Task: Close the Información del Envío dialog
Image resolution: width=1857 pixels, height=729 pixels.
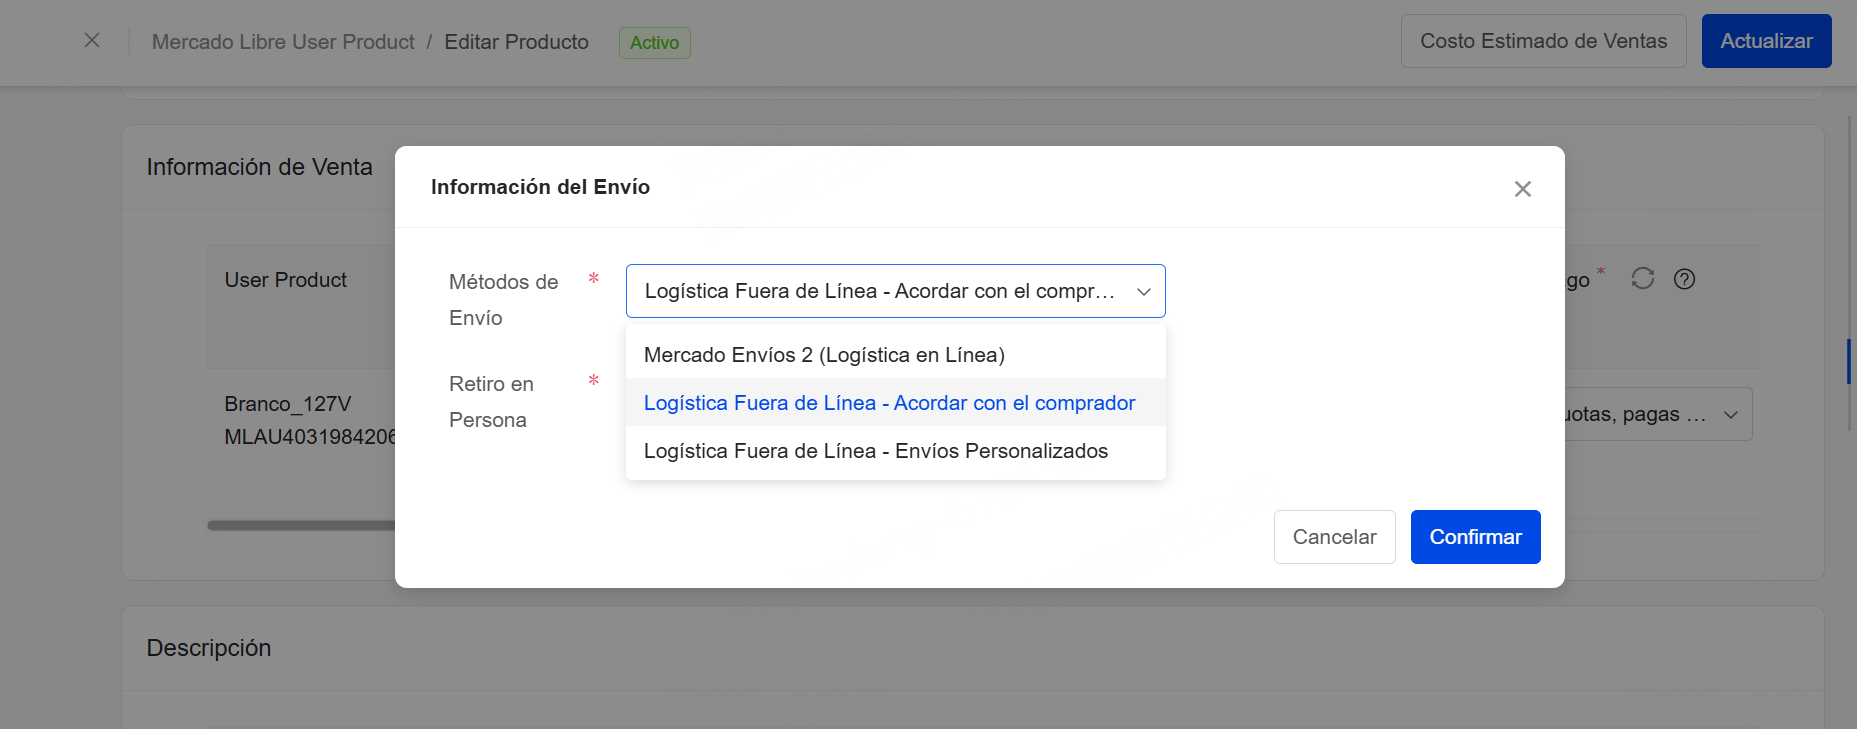Action: tap(1522, 189)
